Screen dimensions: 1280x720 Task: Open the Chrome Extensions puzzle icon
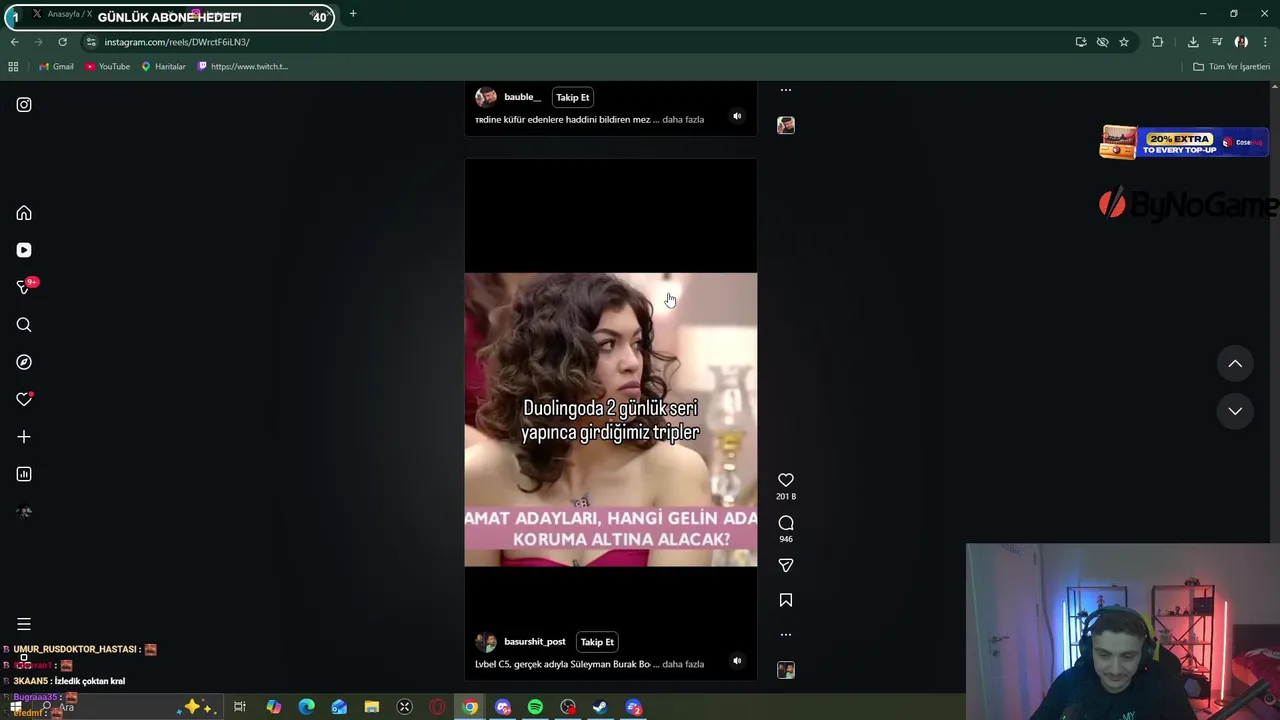pyautogui.click(x=1158, y=42)
